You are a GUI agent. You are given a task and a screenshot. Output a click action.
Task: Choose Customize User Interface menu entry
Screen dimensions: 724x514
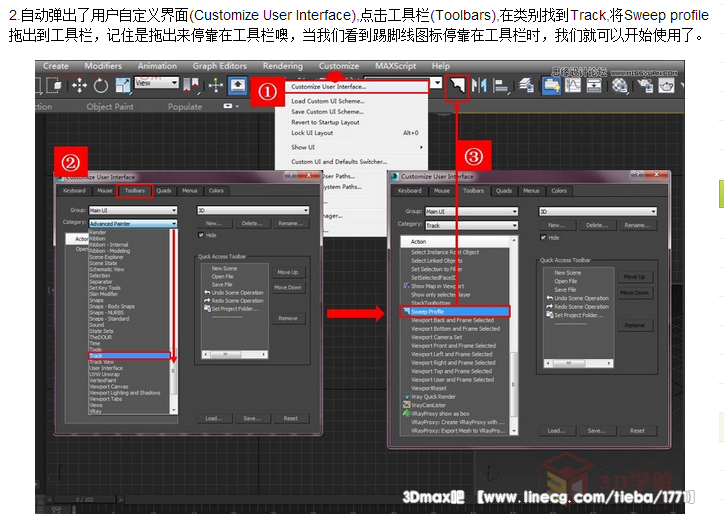click(356, 87)
